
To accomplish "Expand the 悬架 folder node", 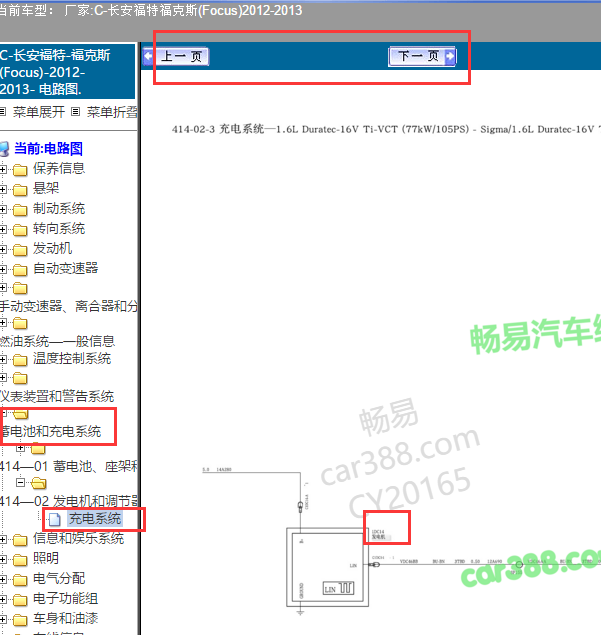I will (x=3, y=189).
